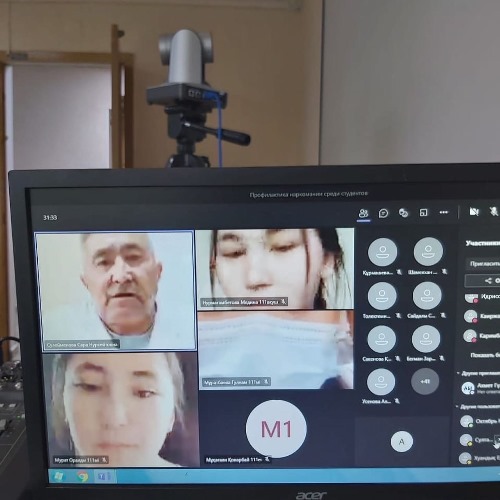Click the name label on the mask video tile
500x500 pixels.
236,382
